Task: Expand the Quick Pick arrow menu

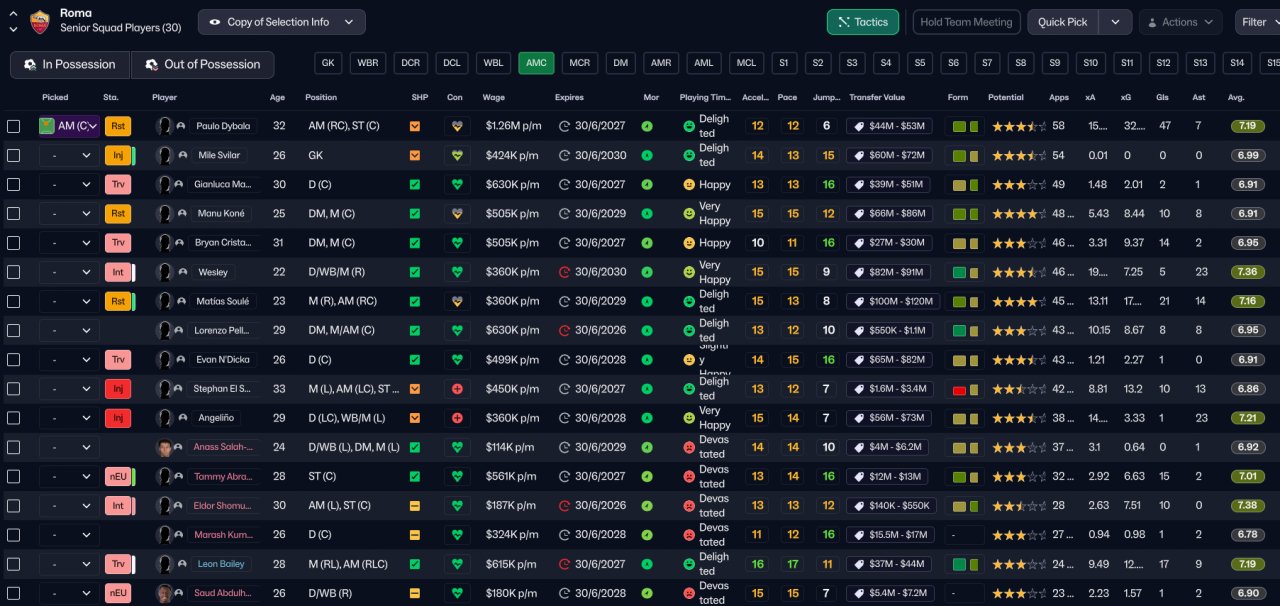Action: [x=1115, y=22]
